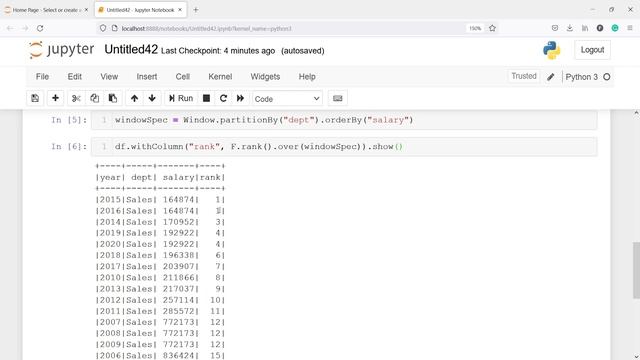Interrupt the kernel with stop icon
The image size is (640, 360).
click(x=207, y=98)
